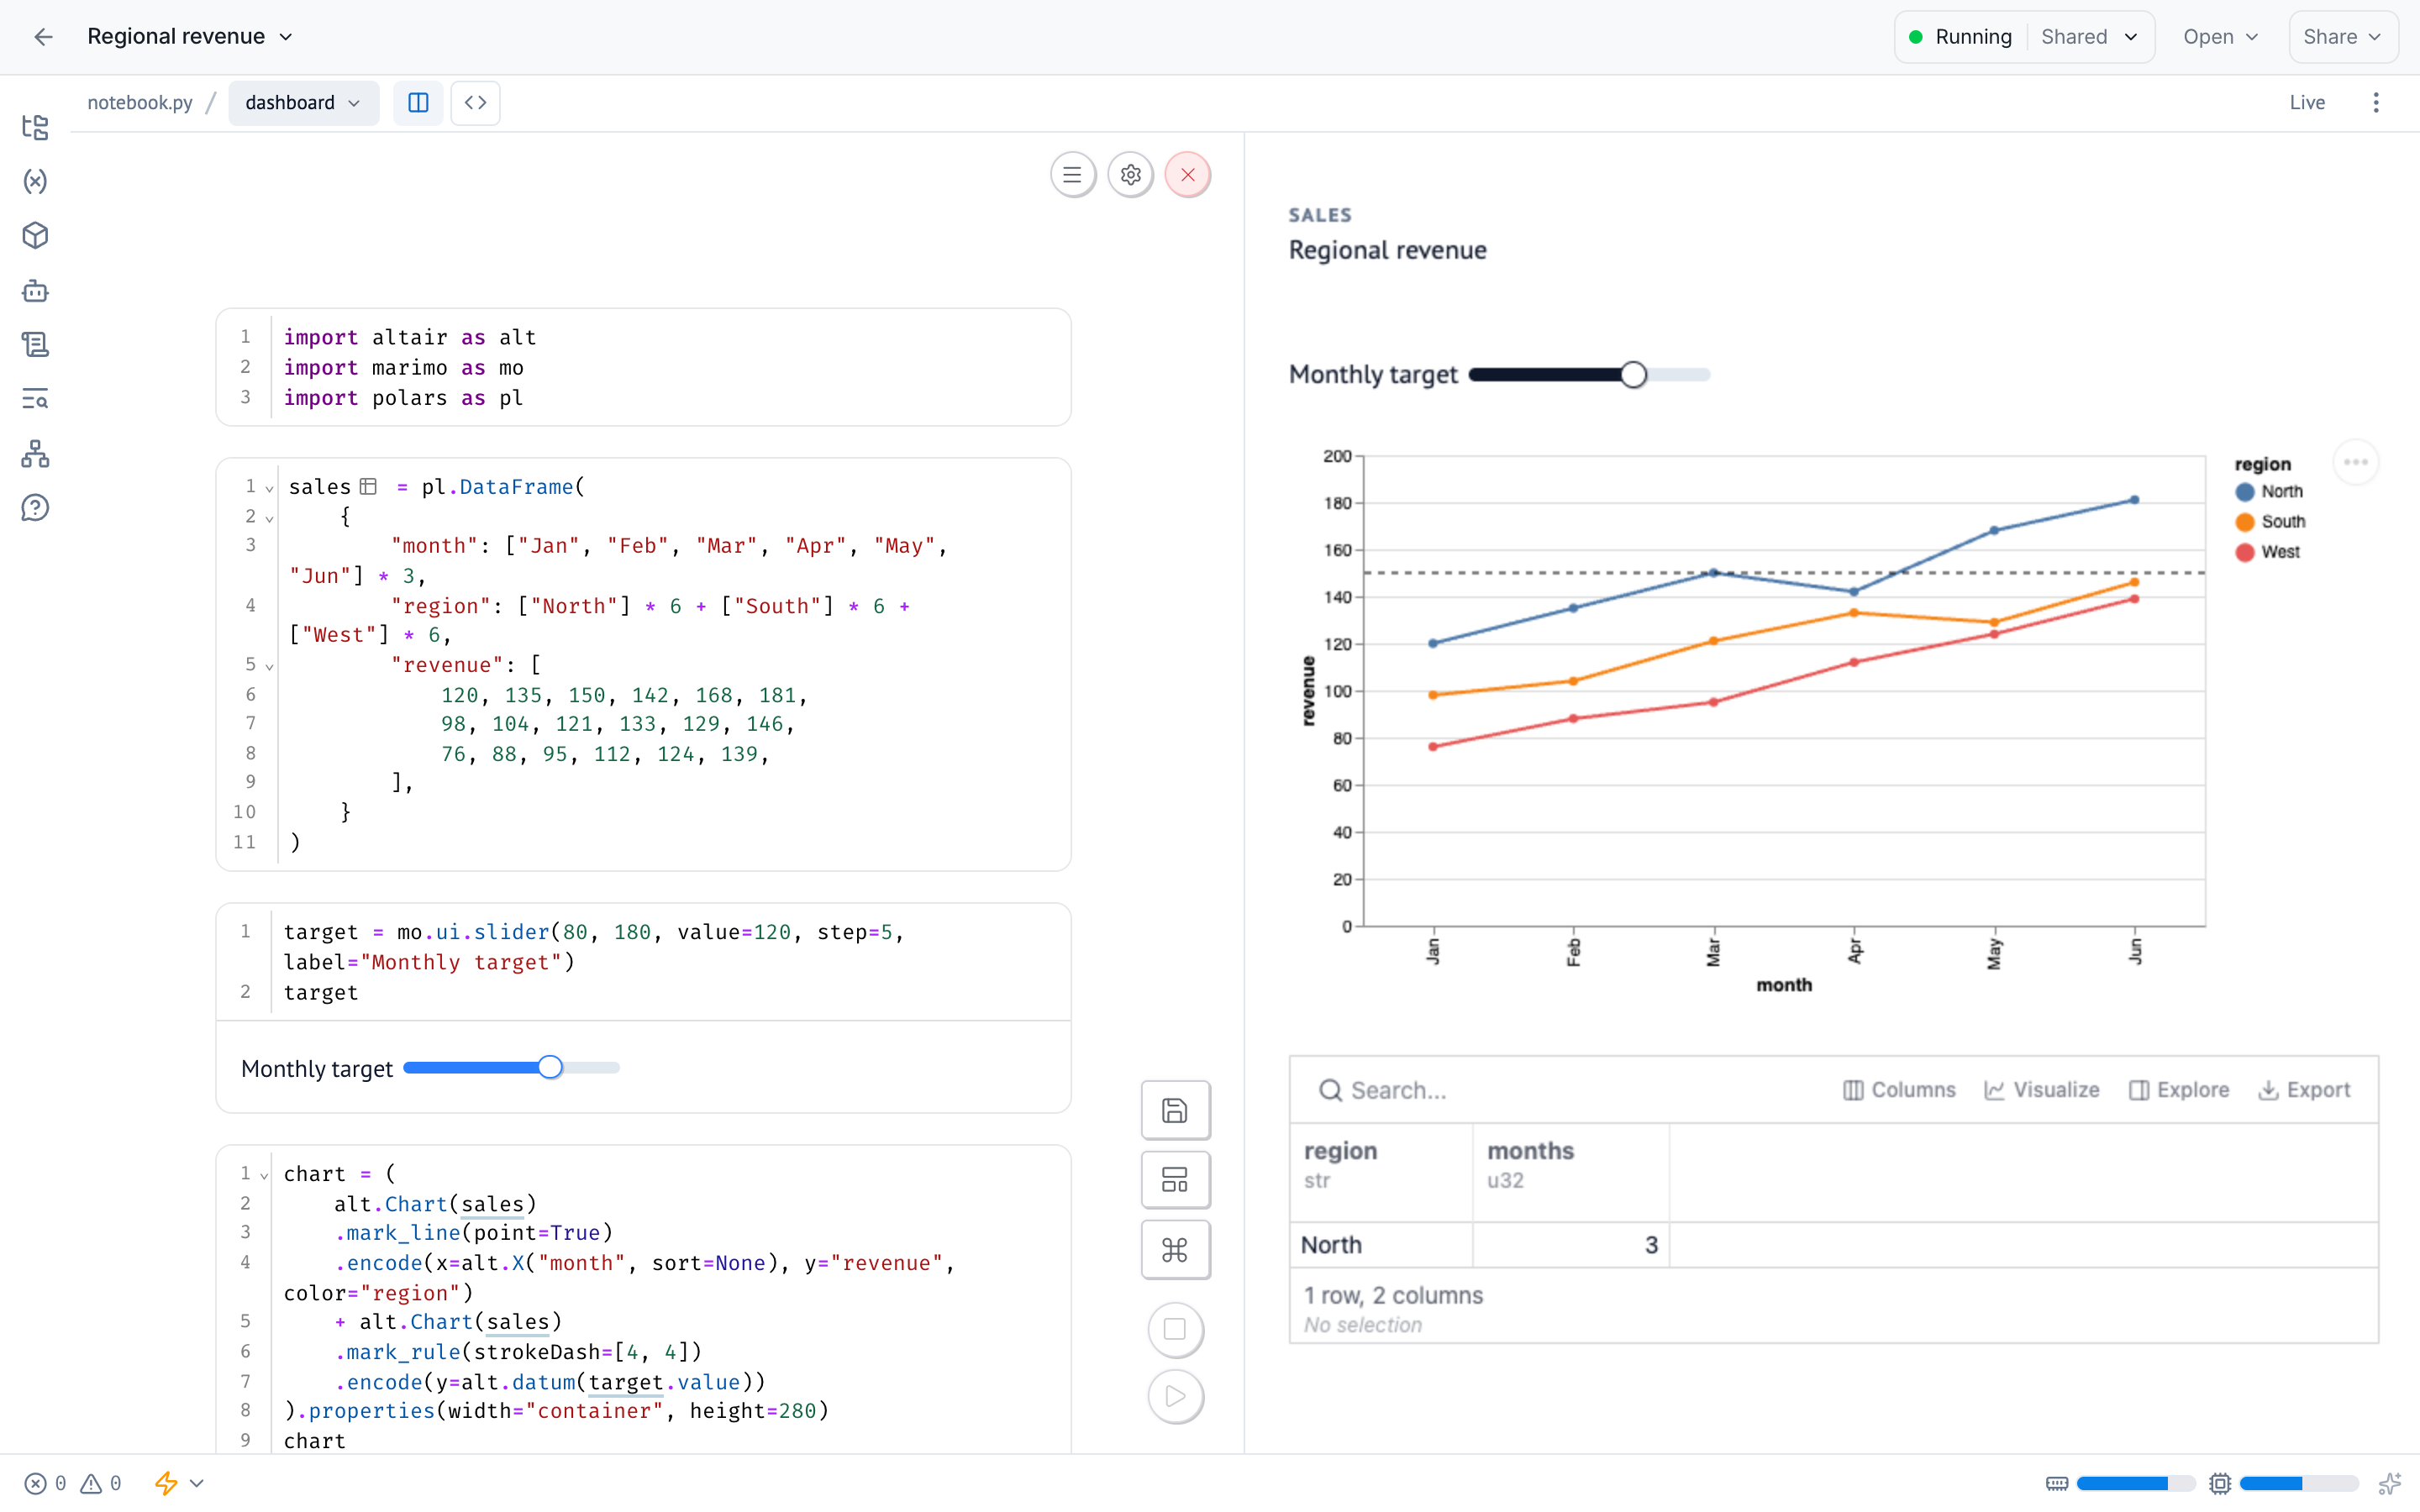
Task: Collapse the fold arrow on revenue line 5
Action: pos(269,666)
